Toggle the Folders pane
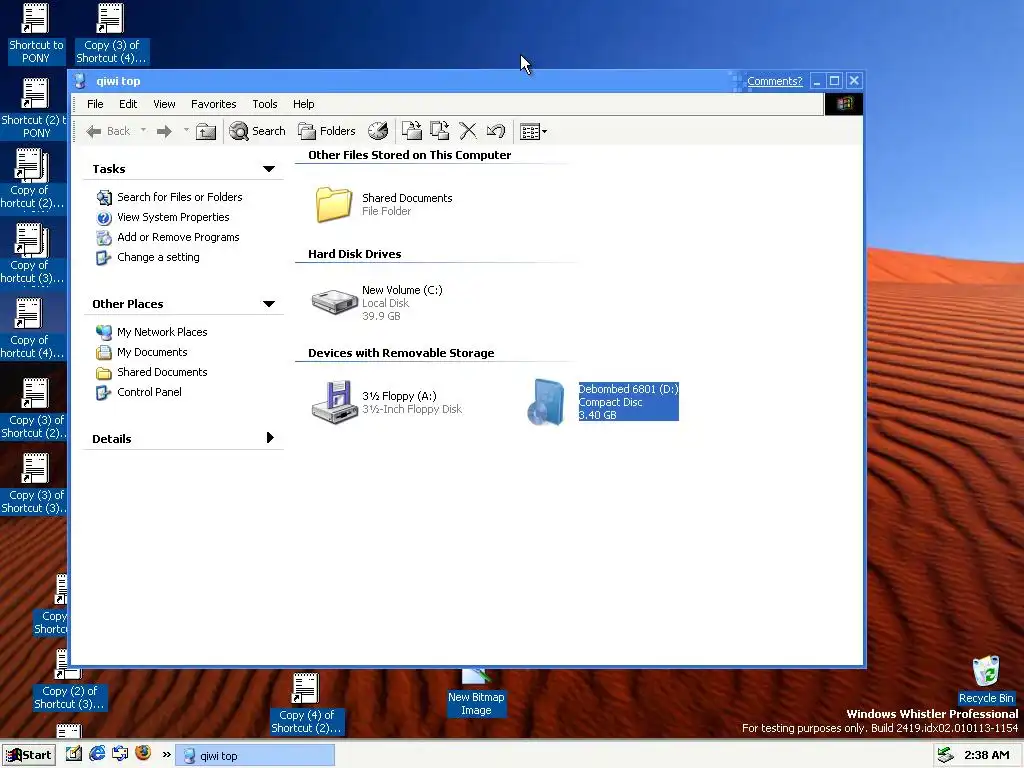This screenshot has height=768, width=1024. coord(327,131)
